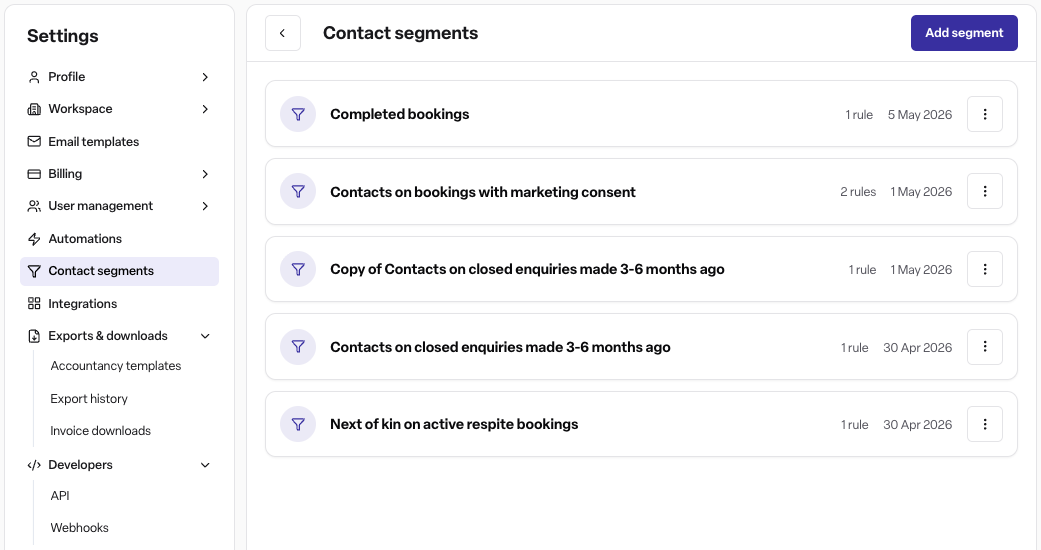The width and height of the screenshot is (1041, 550).
Task: Click the Workspace building icon
Action: click(34, 109)
